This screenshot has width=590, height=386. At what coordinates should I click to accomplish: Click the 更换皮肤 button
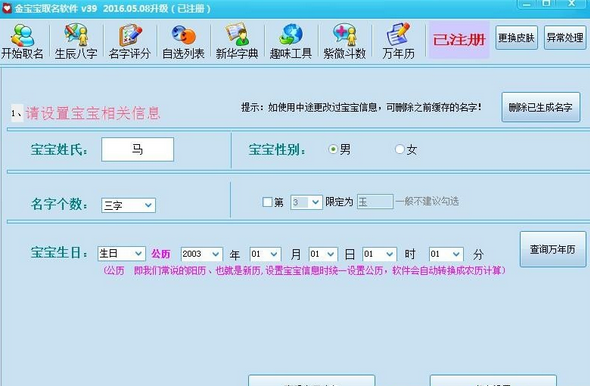(x=516, y=38)
